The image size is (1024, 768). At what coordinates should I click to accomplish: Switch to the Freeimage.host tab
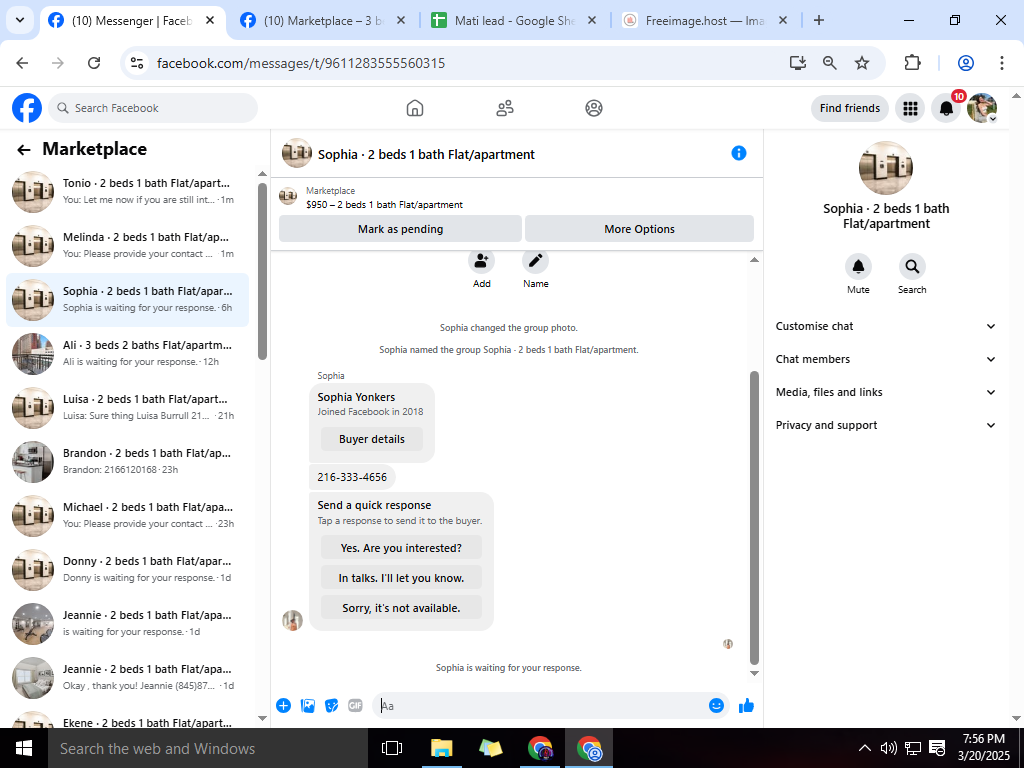tap(705, 21)
